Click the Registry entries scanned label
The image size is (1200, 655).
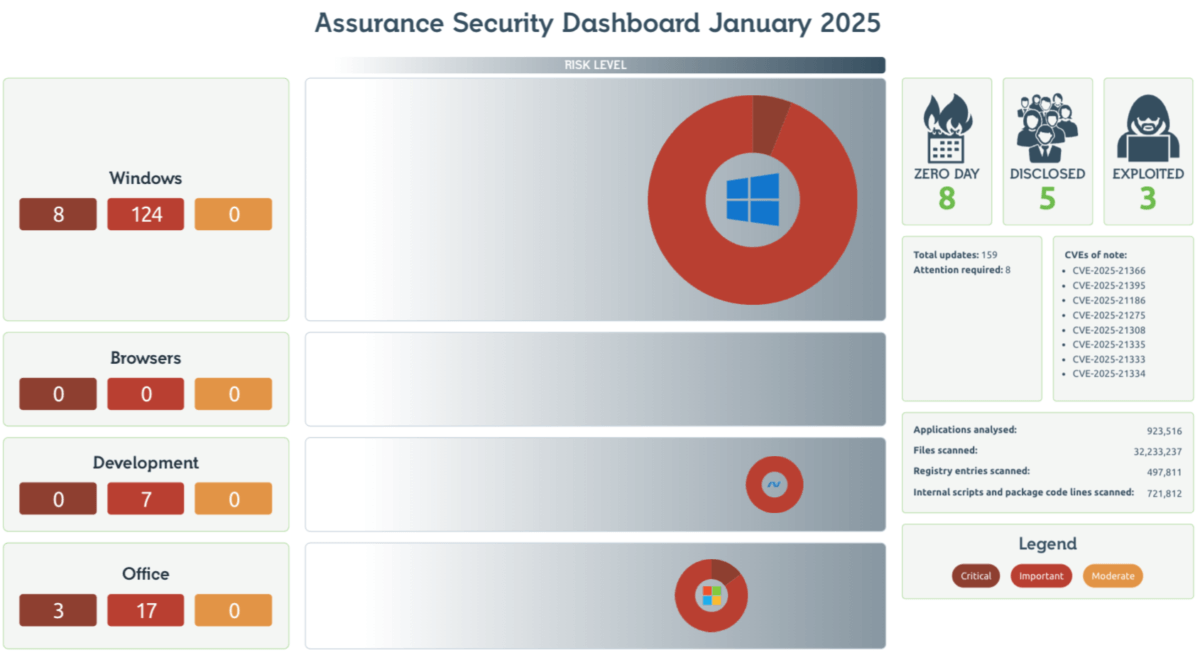point(971,470)
